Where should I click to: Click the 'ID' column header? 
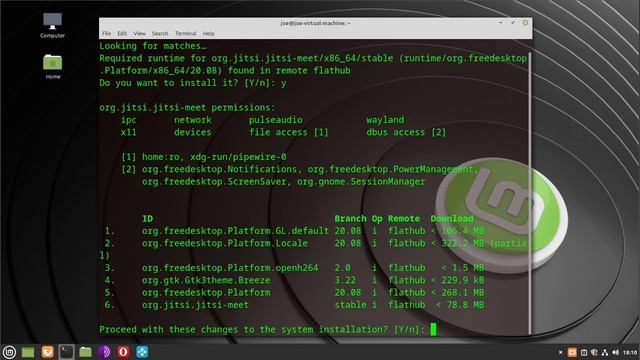pyautogui.click(x=147, y=219)
